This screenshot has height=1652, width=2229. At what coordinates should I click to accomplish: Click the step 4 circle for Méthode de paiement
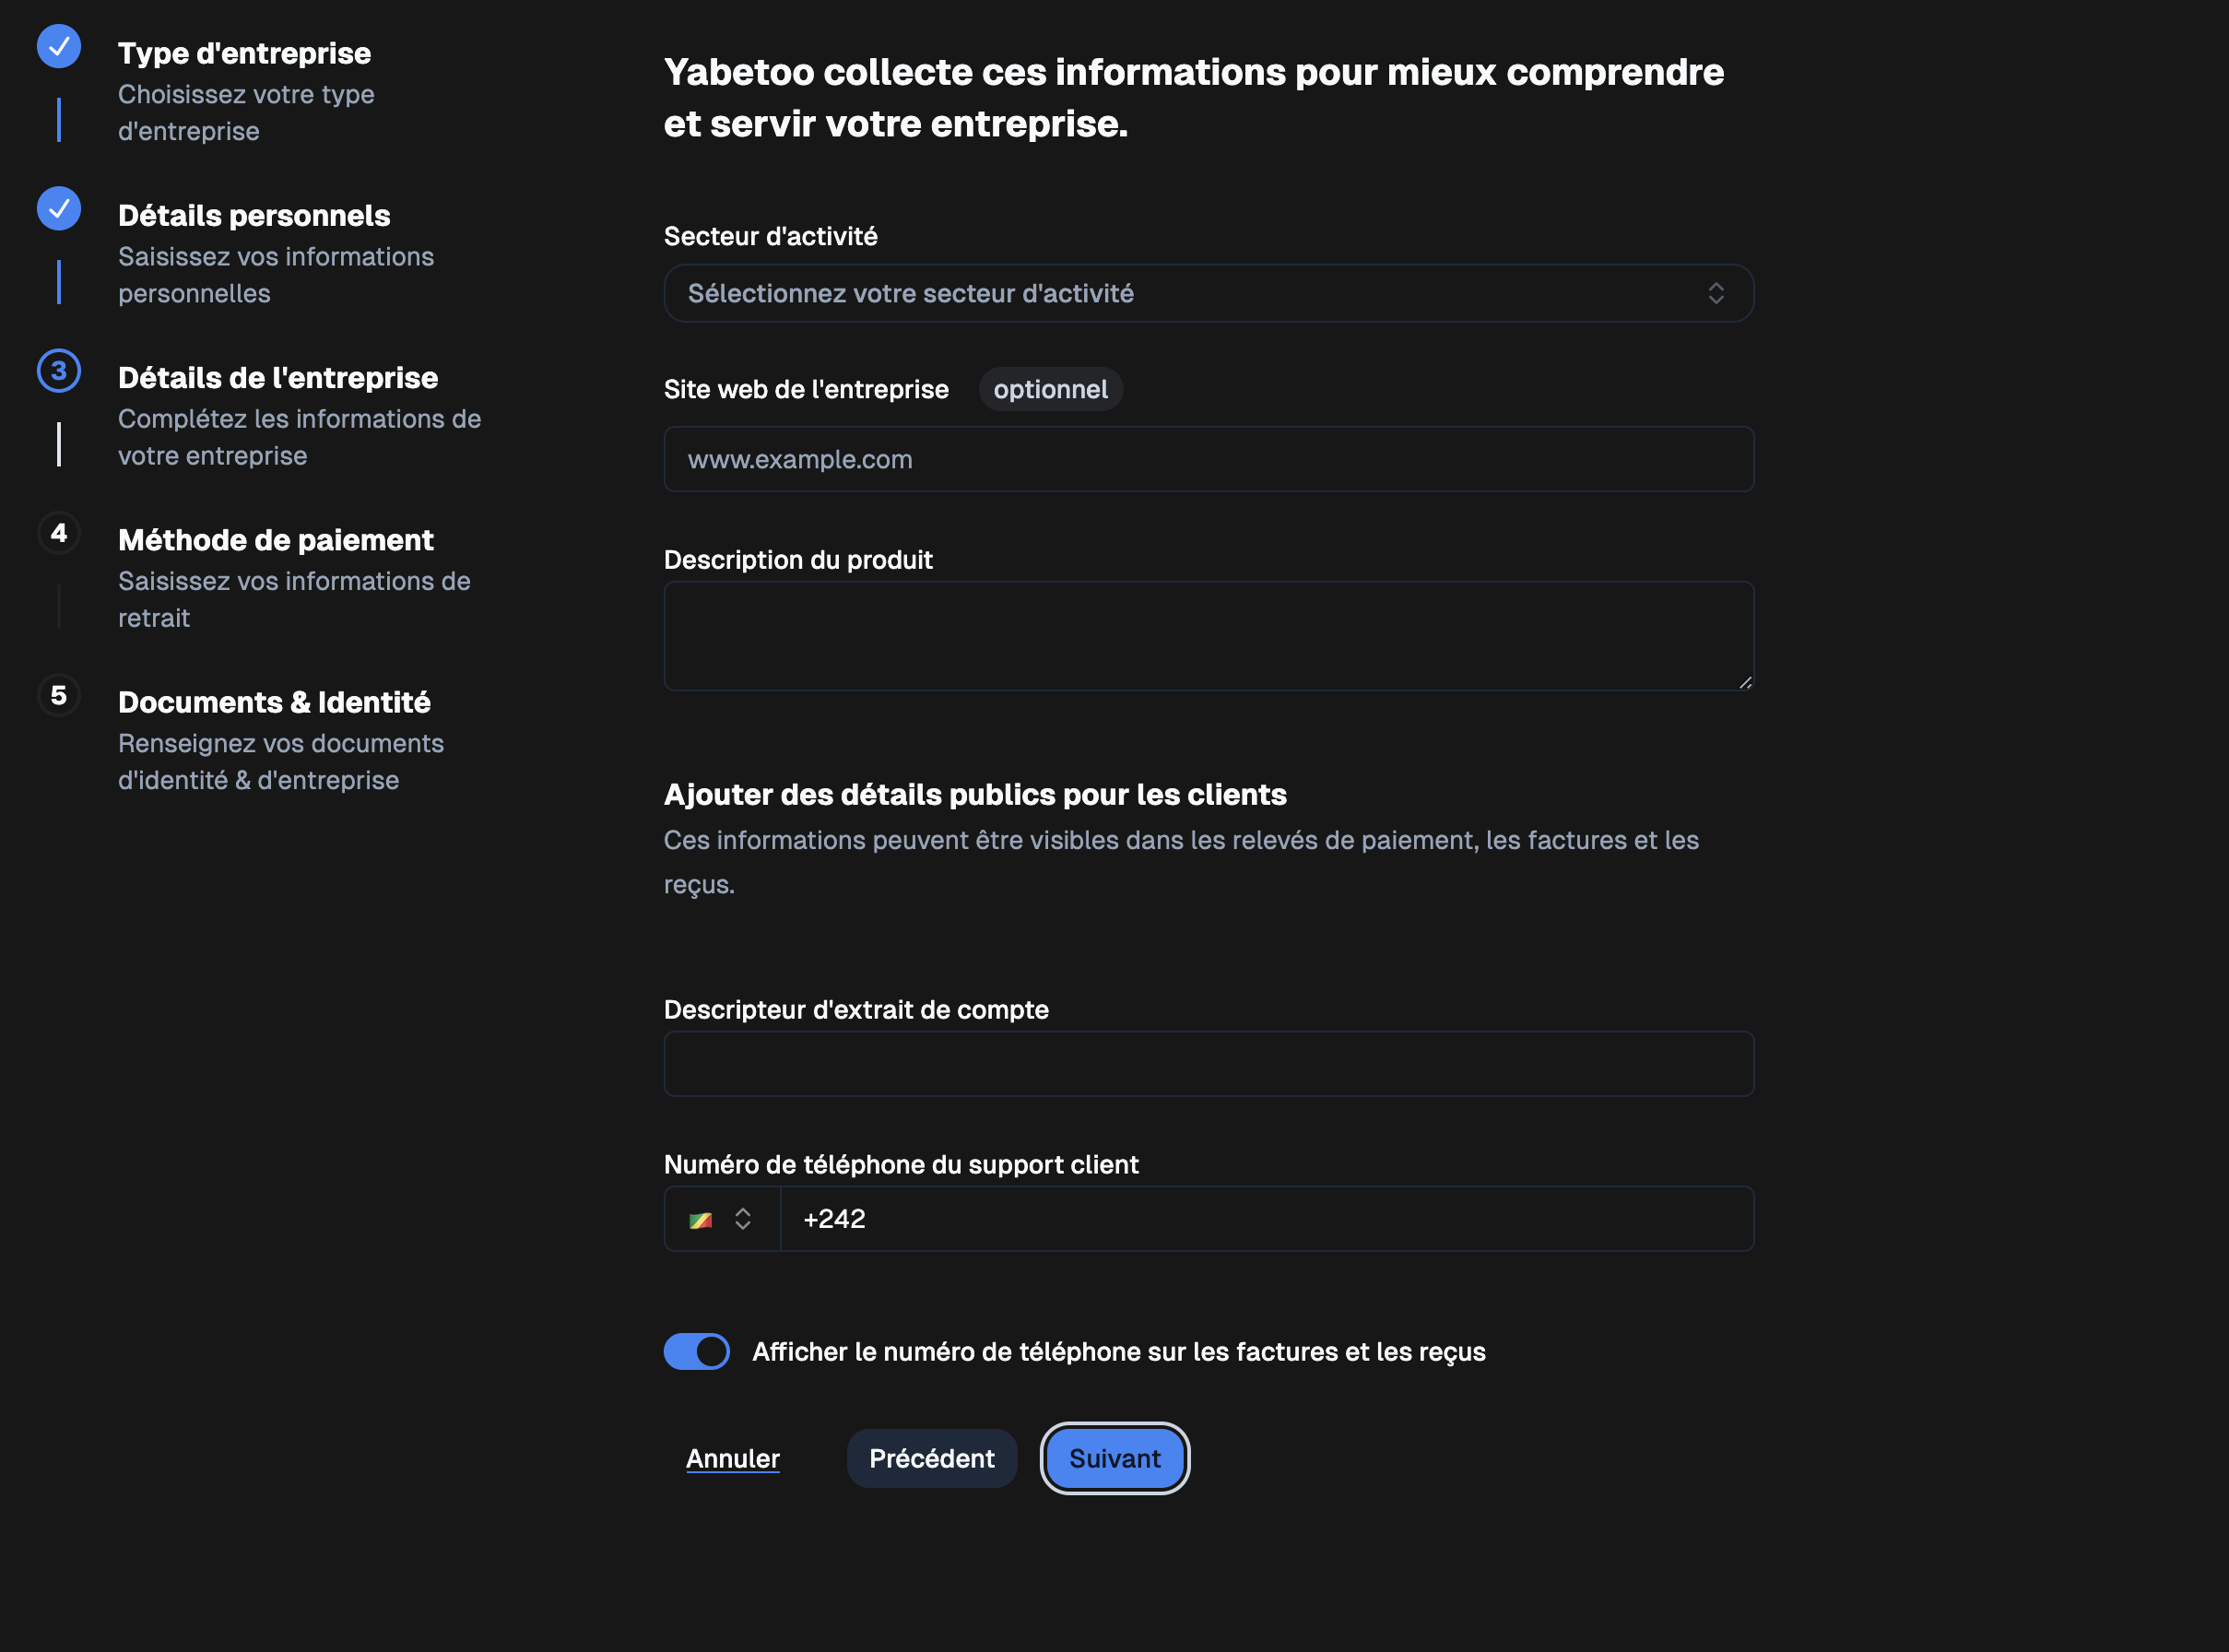58,533
